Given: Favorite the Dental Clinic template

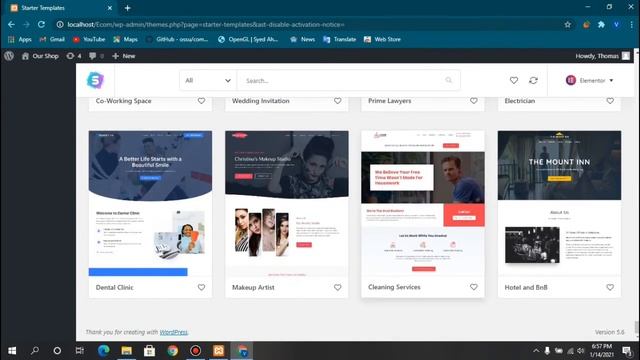Looking at the screenshot, I should click(x=201, y=287).
